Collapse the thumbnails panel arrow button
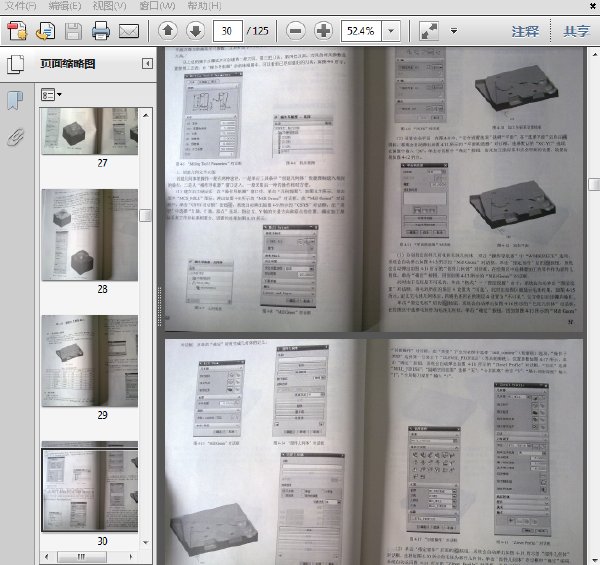The width and height of the screenshot is (600, 565). (147, 64)
